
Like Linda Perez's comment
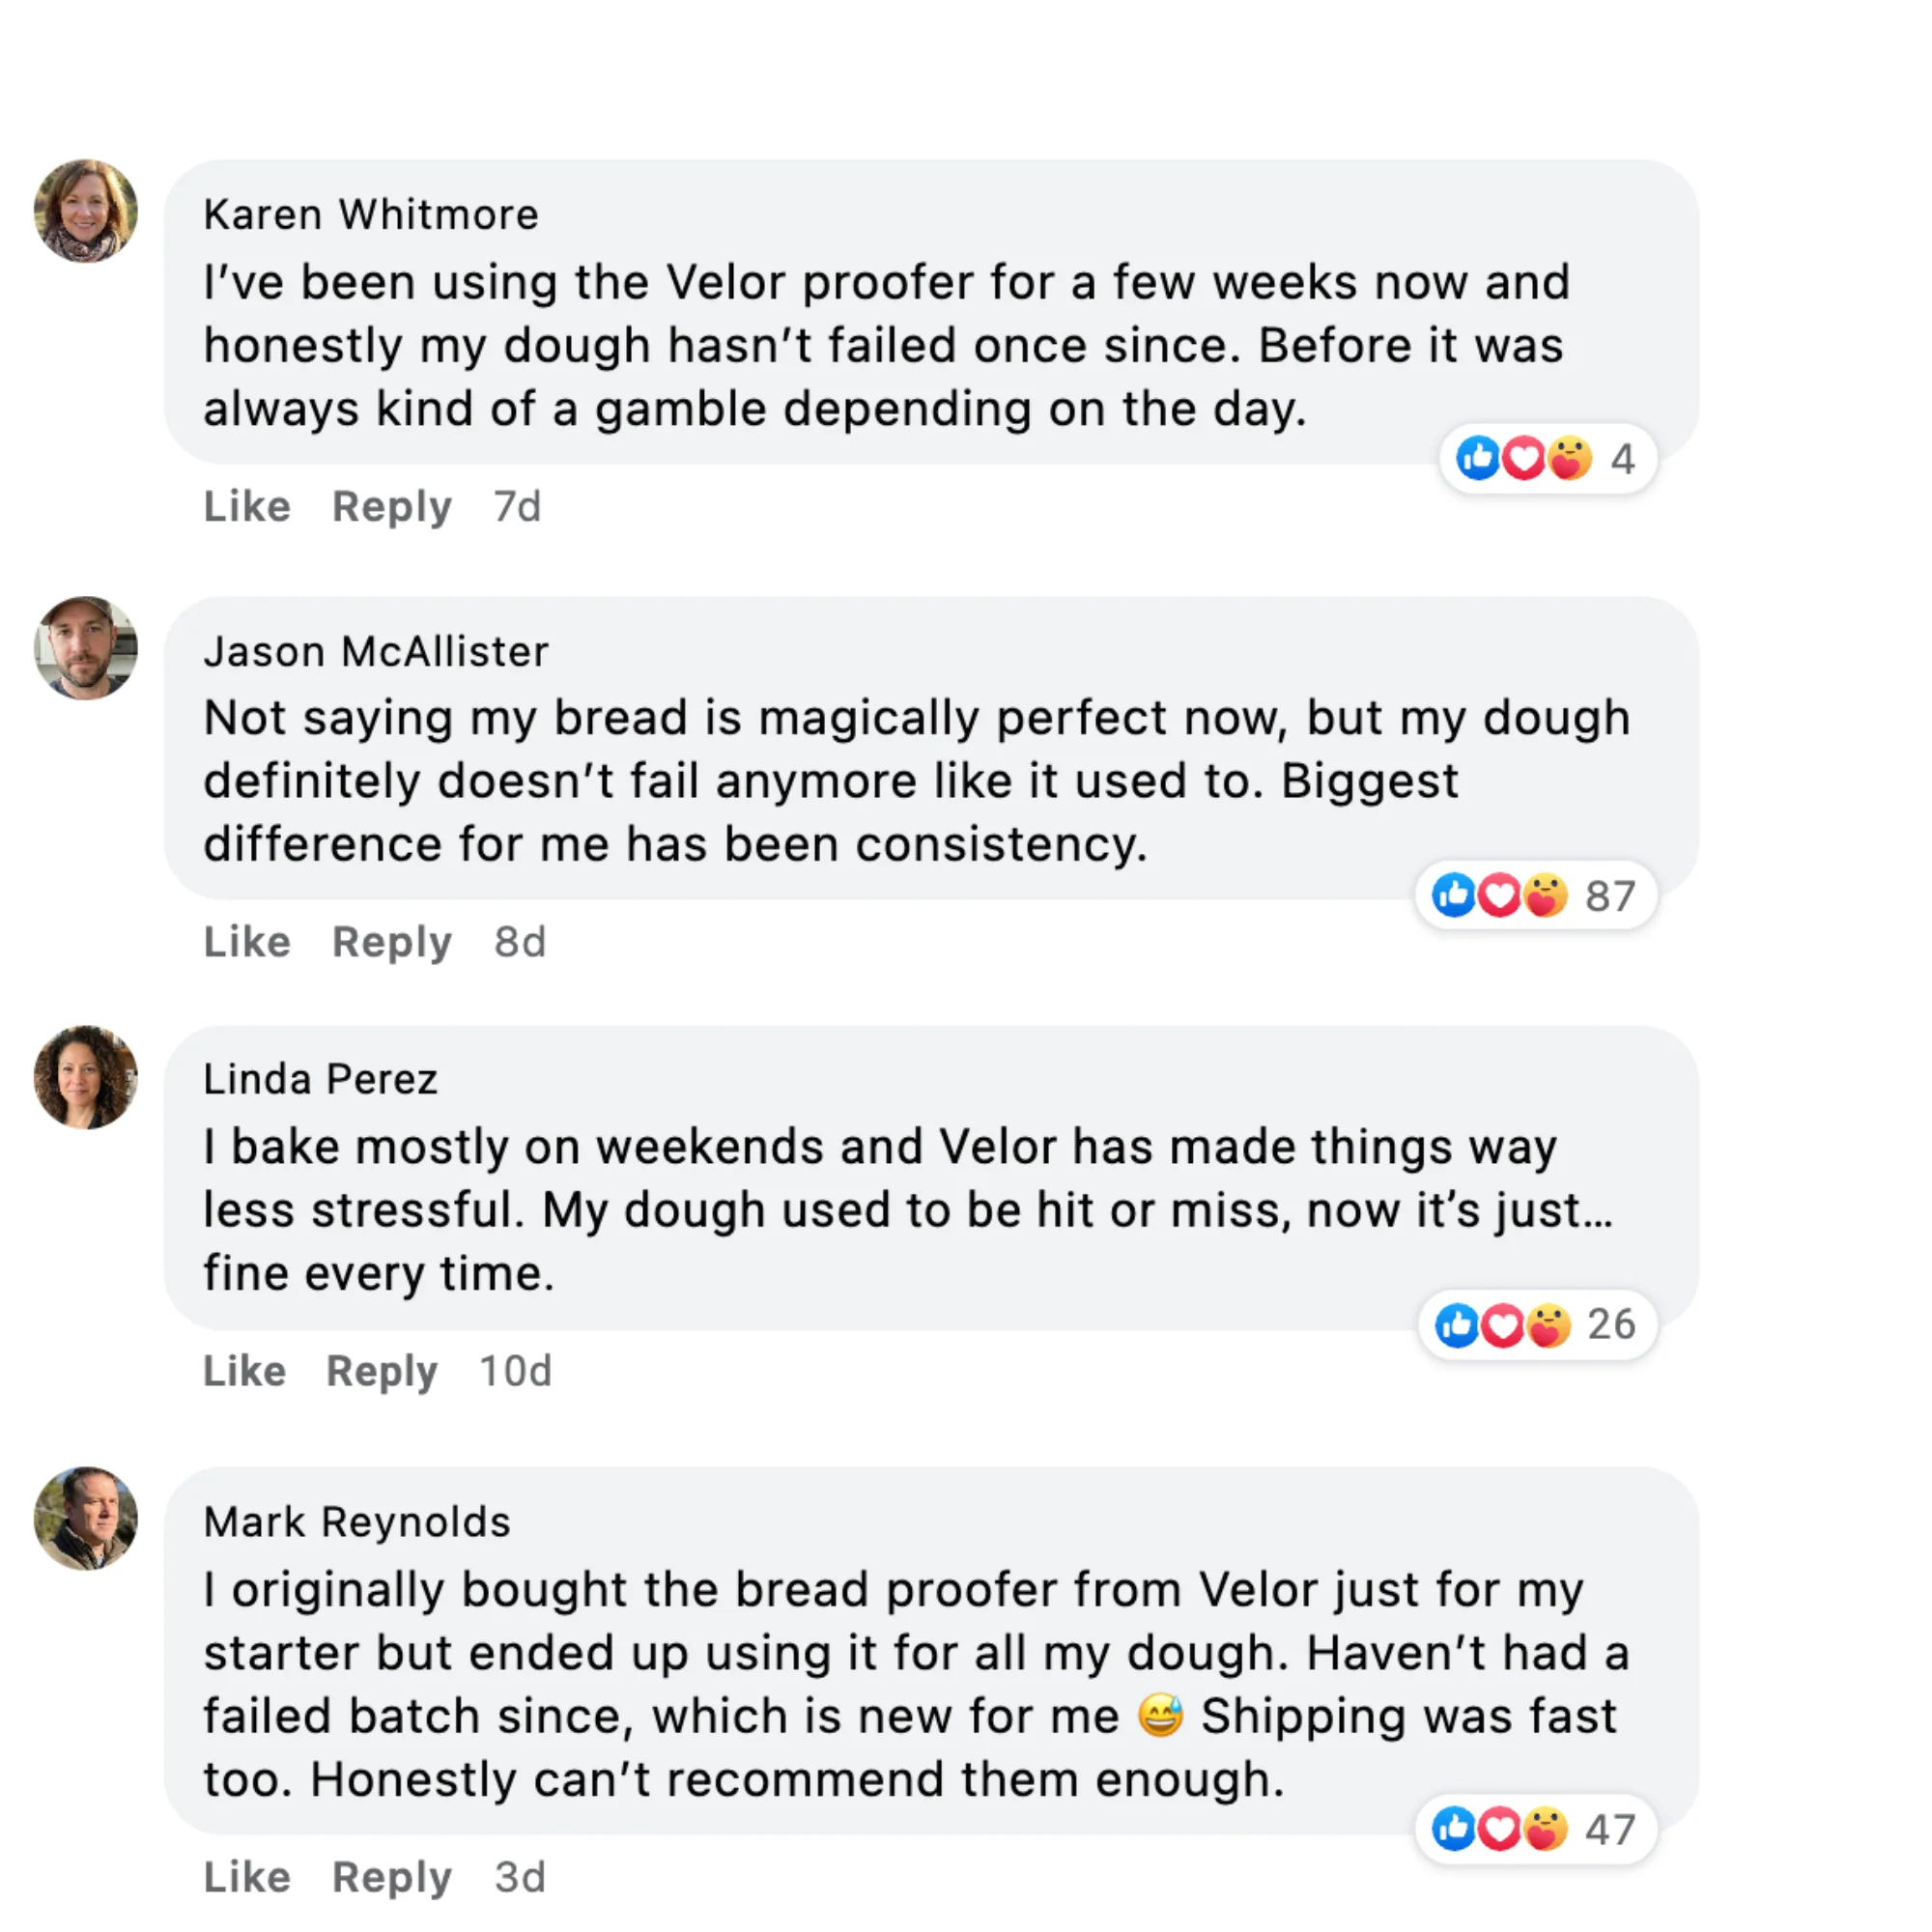click(x=245, y=1371)
